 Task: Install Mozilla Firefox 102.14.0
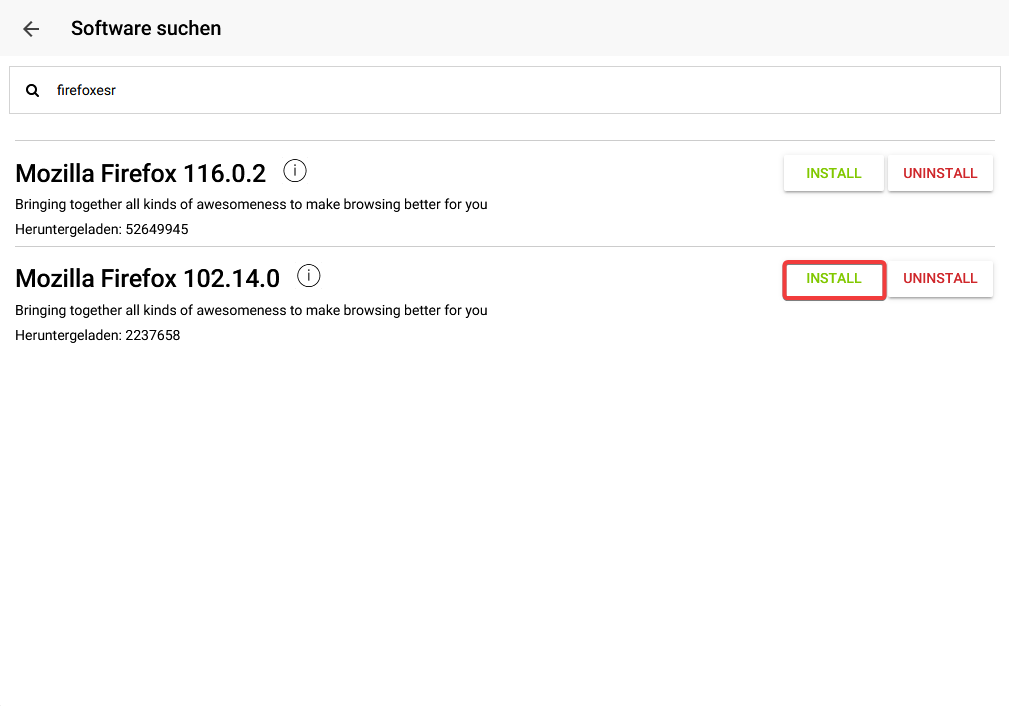tap(833, 279)
